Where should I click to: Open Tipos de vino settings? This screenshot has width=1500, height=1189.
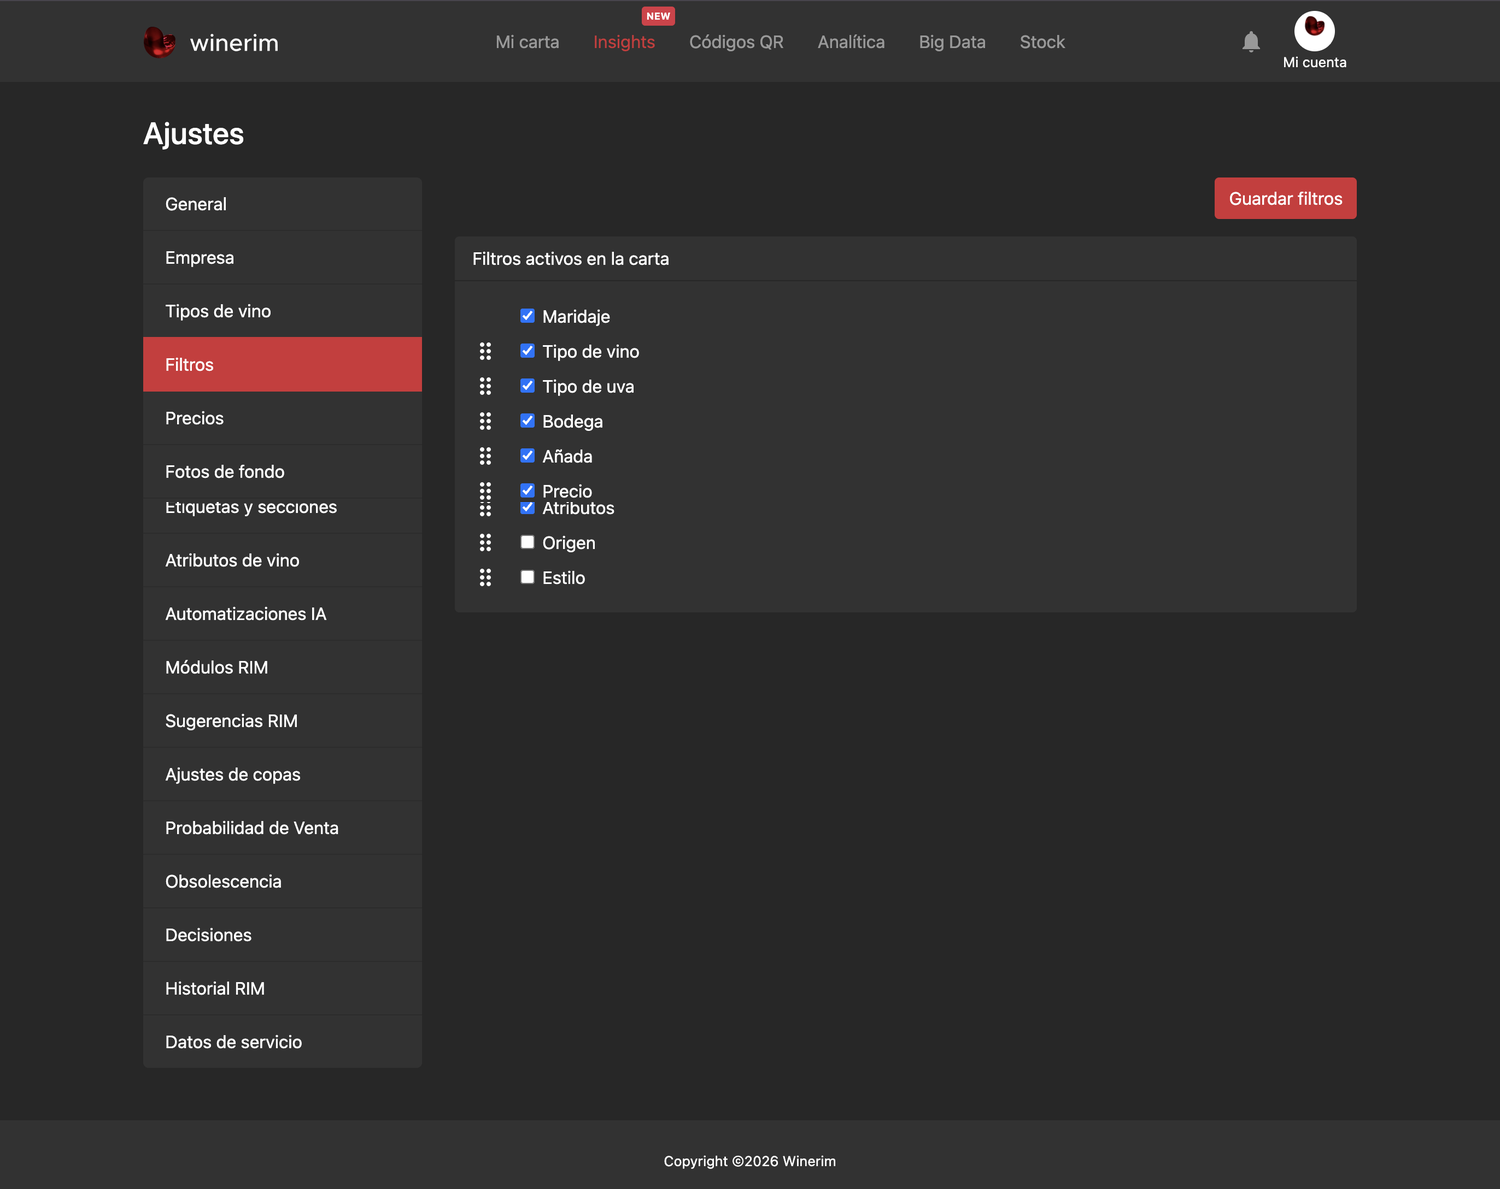(282, 311)
